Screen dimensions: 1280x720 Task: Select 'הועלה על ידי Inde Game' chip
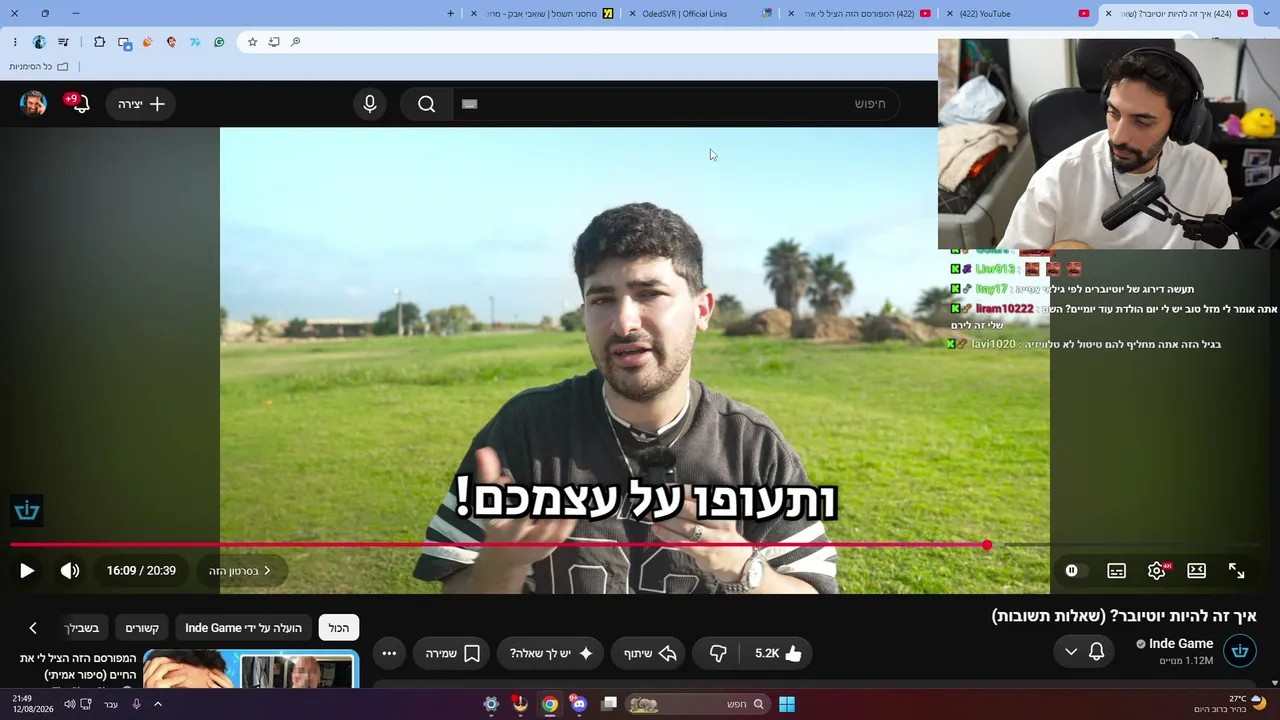[x=243, y=628]
